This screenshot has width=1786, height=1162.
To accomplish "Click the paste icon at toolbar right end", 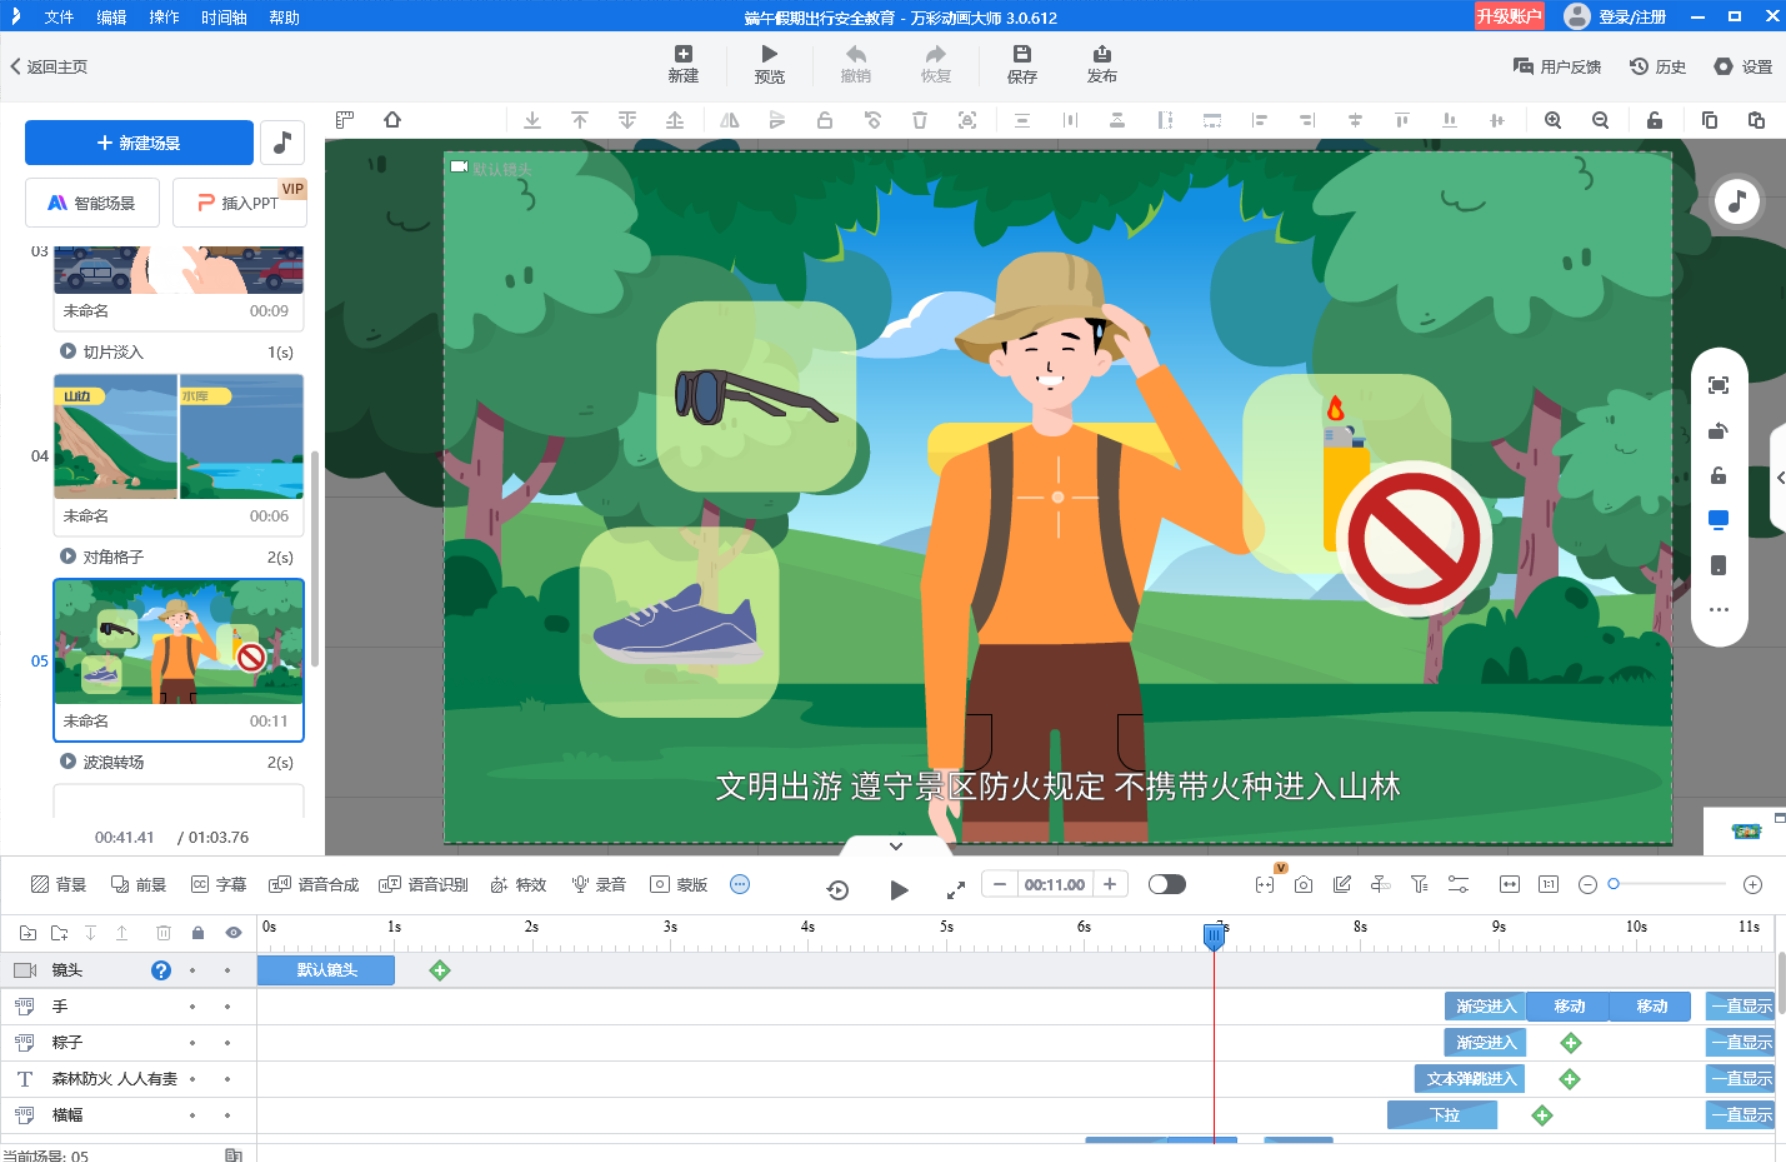I will point(1756,120).
